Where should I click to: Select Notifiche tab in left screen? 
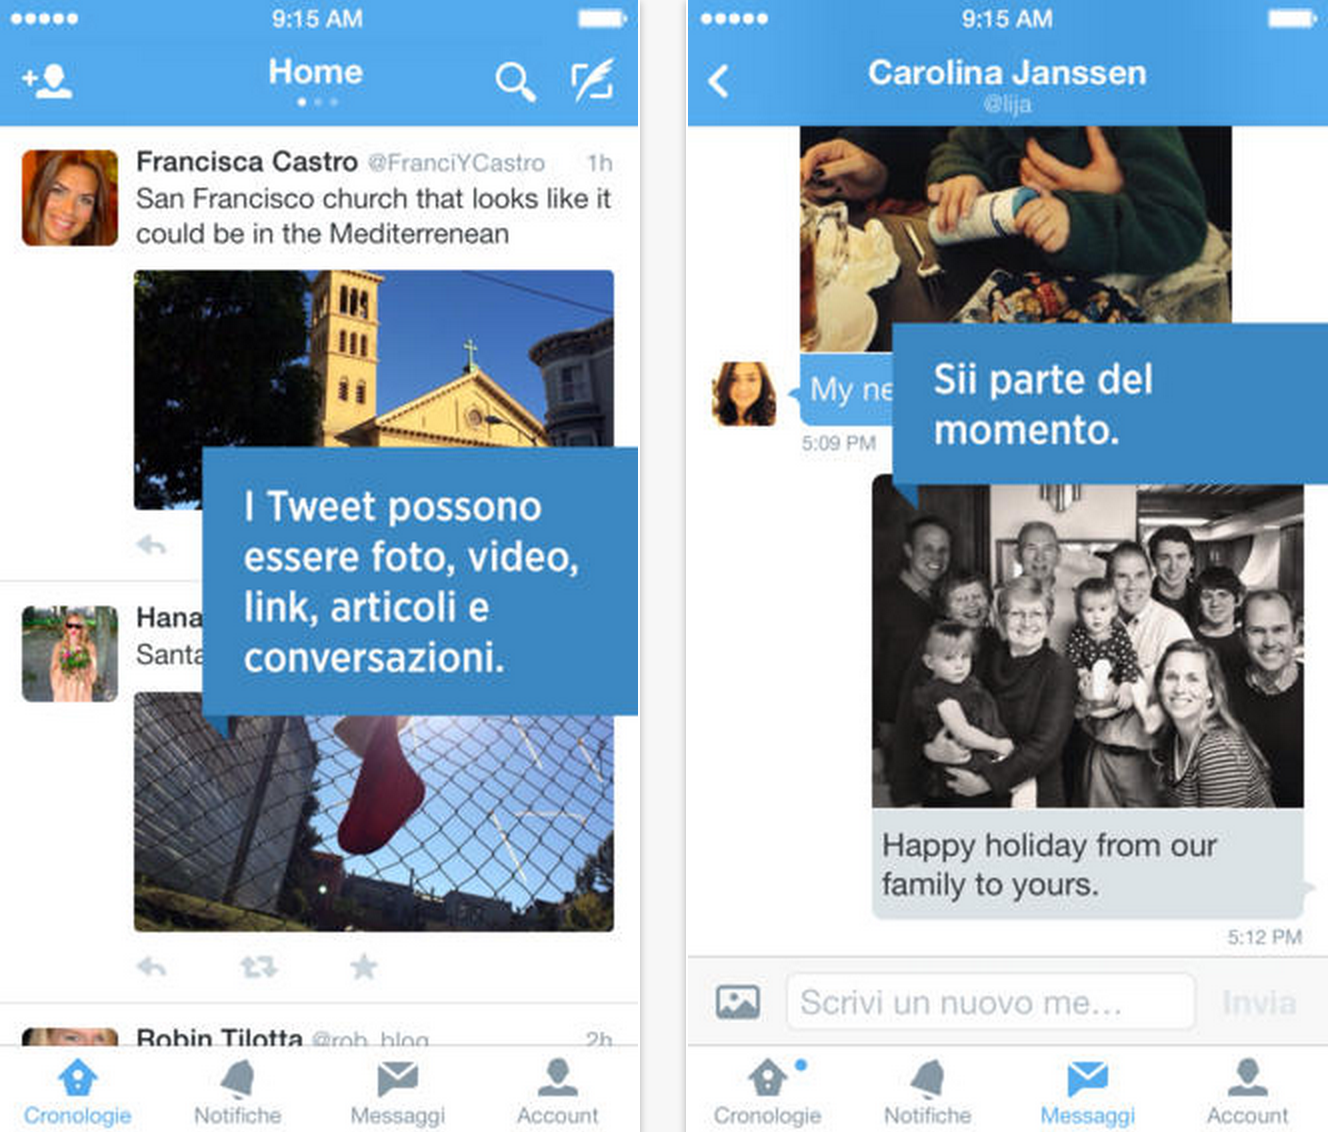point(237,1092)
